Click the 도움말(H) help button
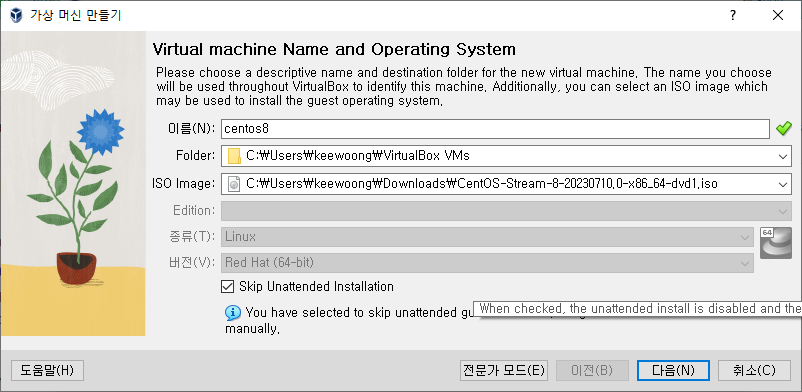 click(47, 370)
